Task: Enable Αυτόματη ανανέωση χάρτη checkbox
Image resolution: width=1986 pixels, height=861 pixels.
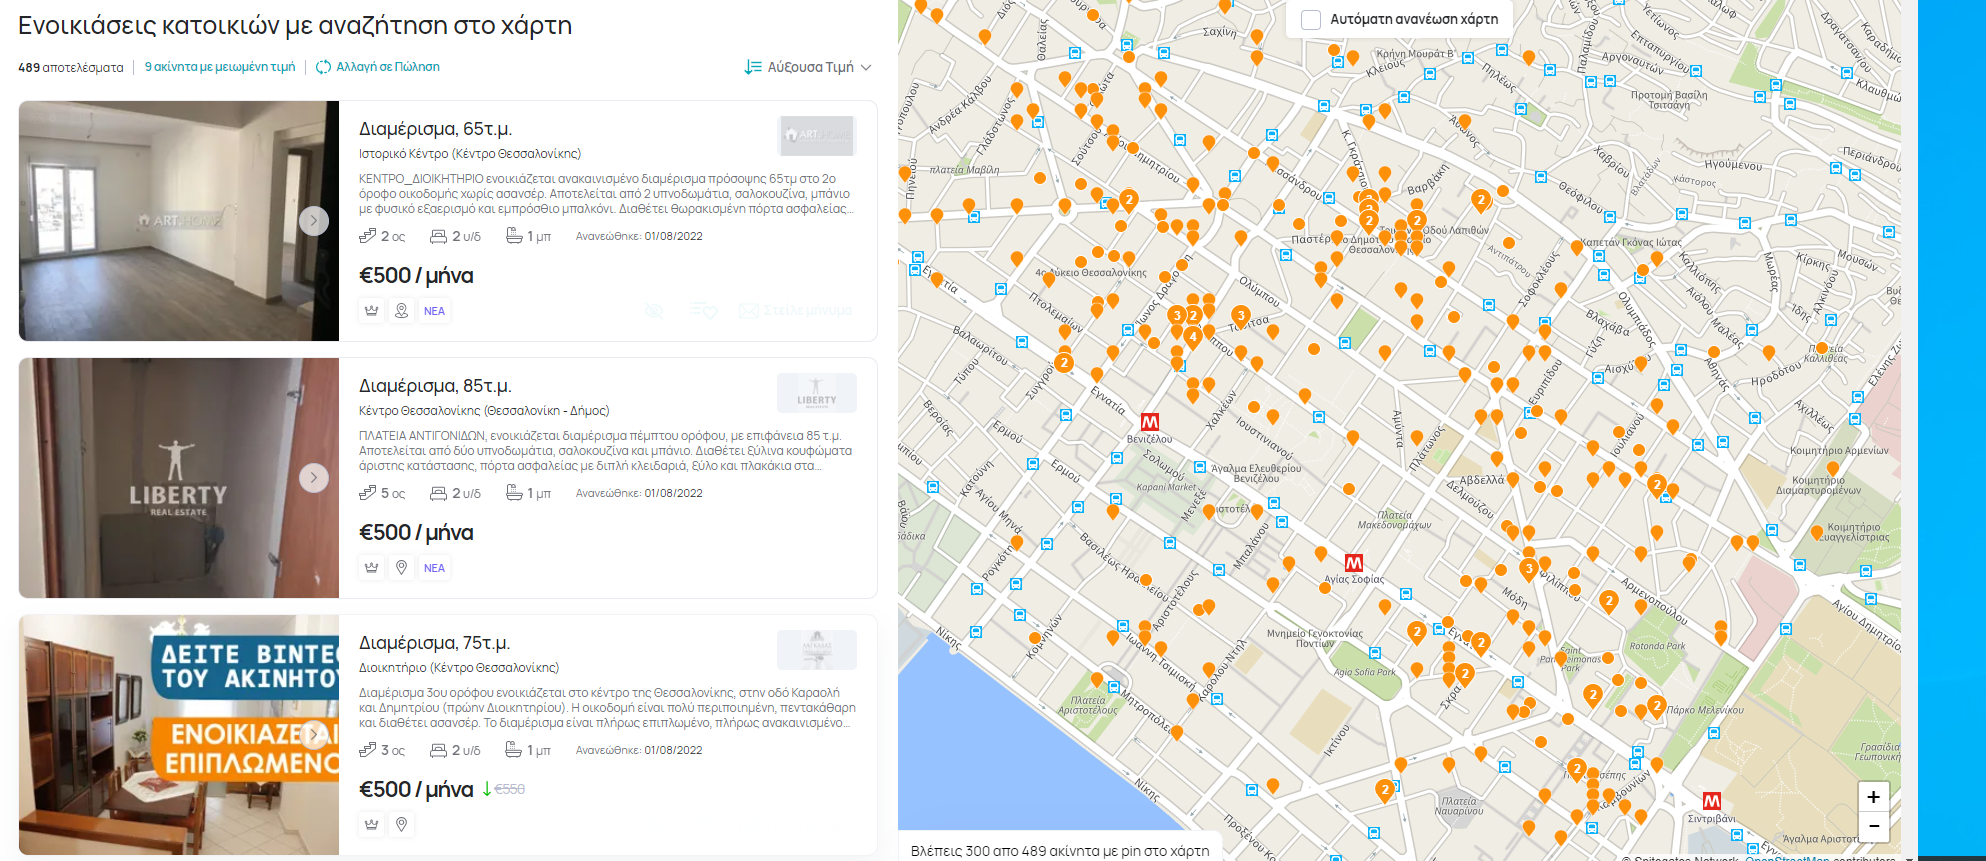Action: [x=1311, y=19]
